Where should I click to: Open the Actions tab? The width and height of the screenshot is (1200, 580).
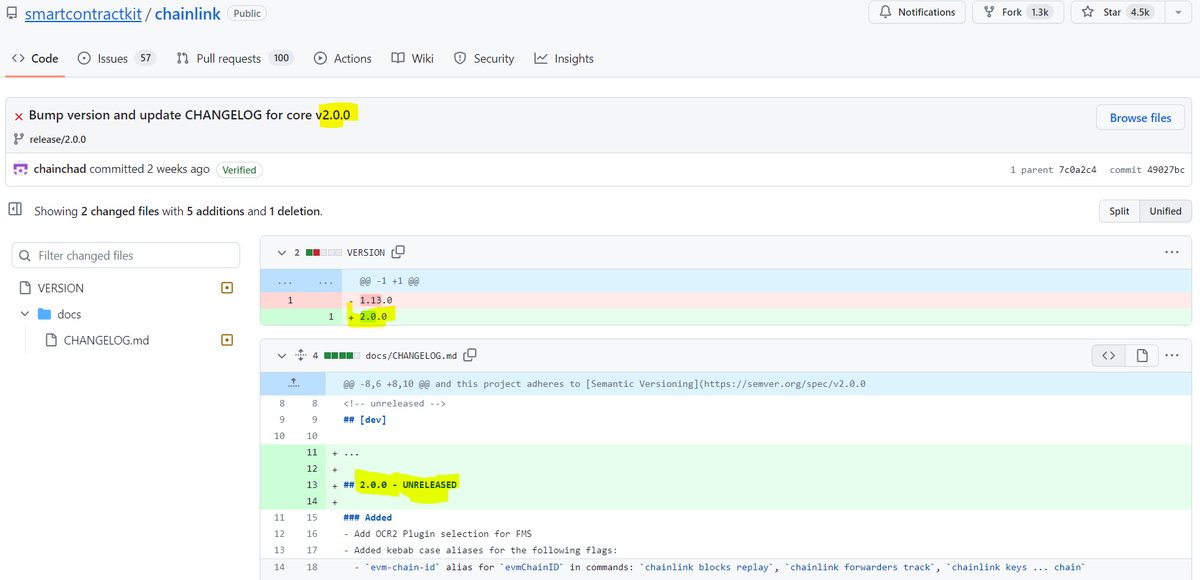click(342, 59)
